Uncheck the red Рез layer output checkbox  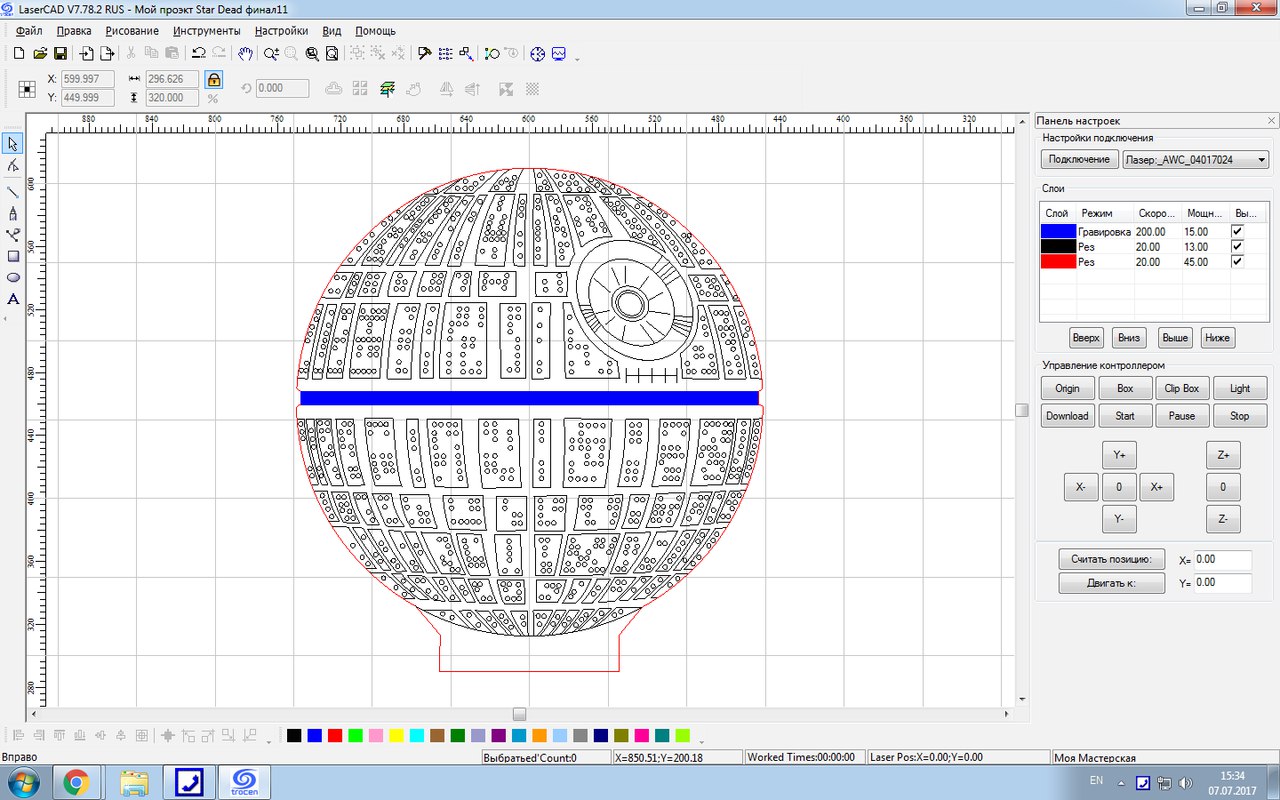1237,262
